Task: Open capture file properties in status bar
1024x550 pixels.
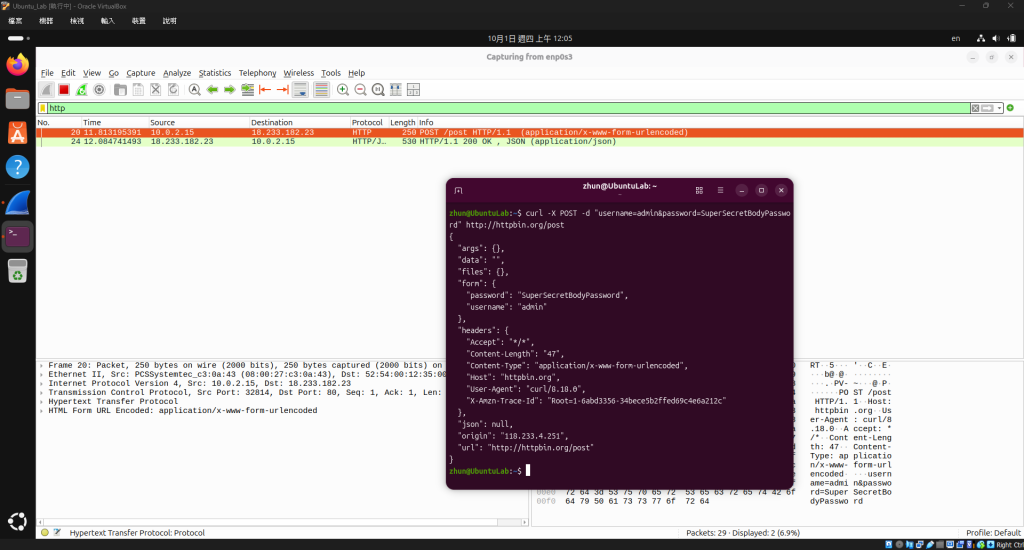Action: click(57, 532)
